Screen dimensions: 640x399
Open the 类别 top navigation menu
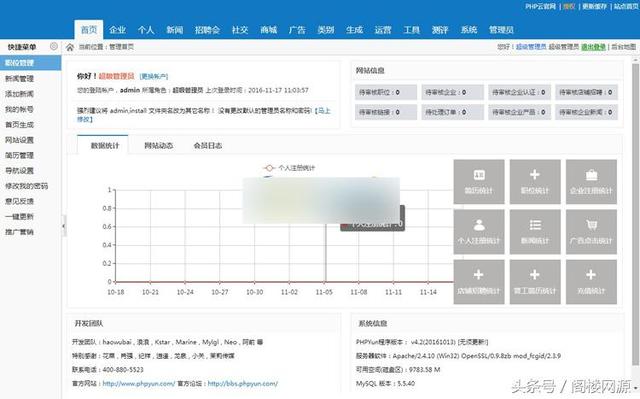click(326, 30)
